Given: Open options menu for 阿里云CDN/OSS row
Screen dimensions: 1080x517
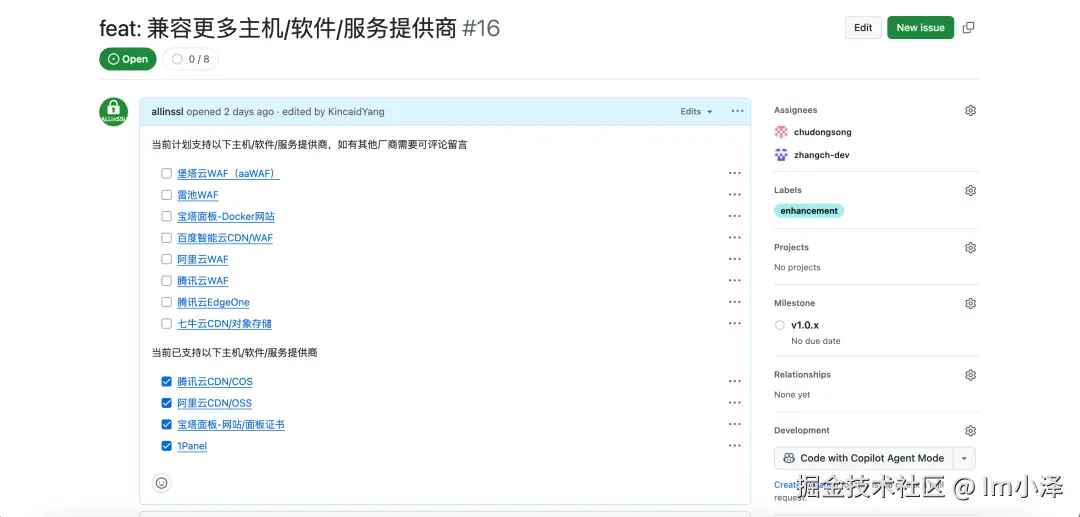Looking at the screenshot, I should pyautogui.click(x=735, y=403).
